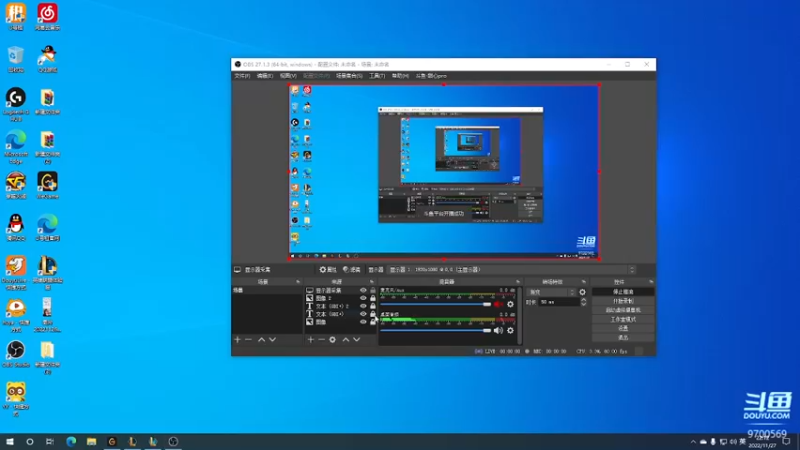Click Mic/Aux volume slider
The image size is (800, 450).
[436, 304]
